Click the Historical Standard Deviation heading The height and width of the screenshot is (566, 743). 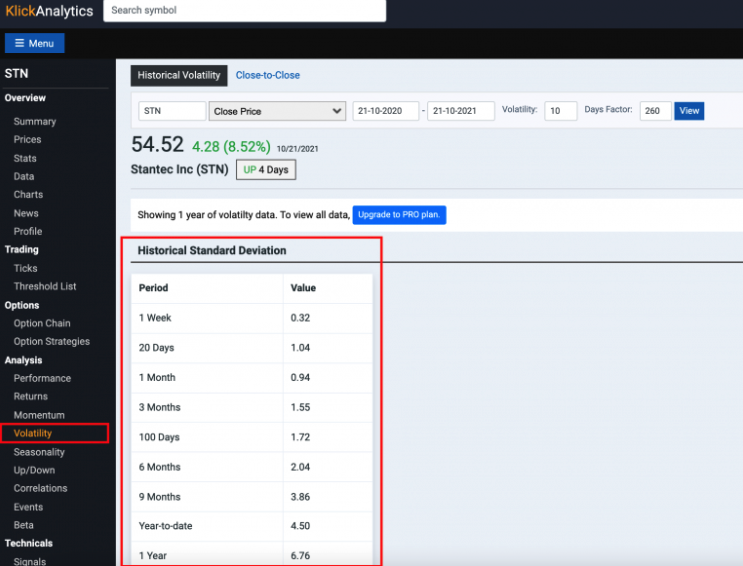coord(212,250)
